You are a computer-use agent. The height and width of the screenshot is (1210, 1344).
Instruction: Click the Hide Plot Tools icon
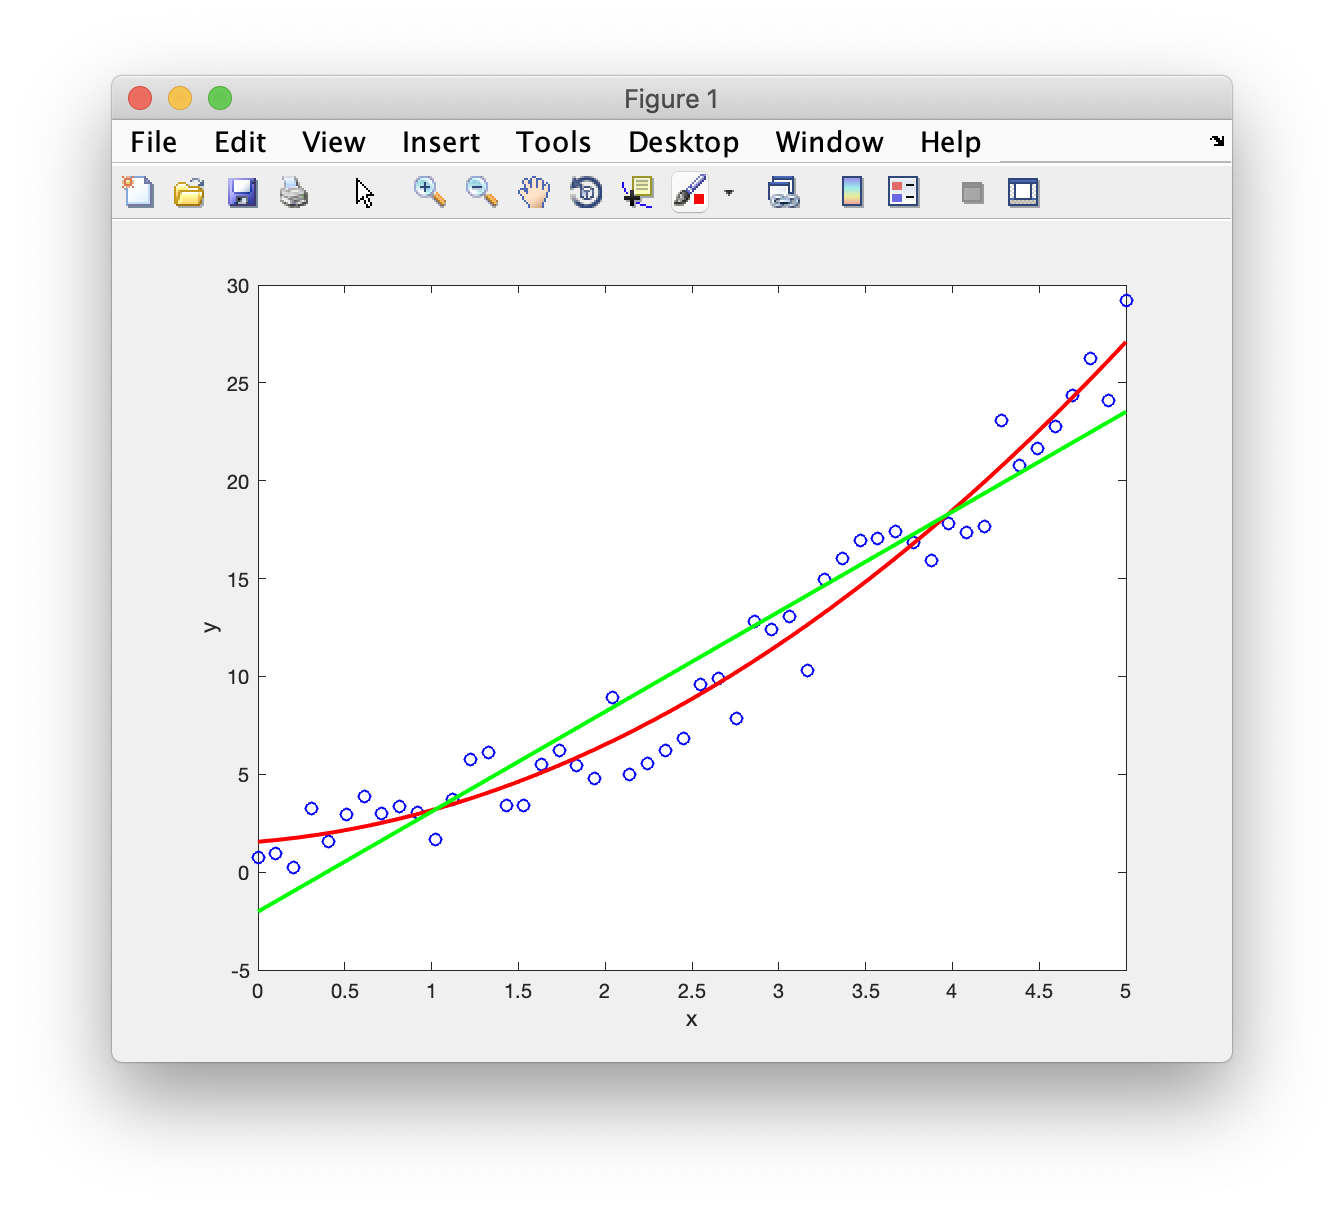(x=972, y=192)
